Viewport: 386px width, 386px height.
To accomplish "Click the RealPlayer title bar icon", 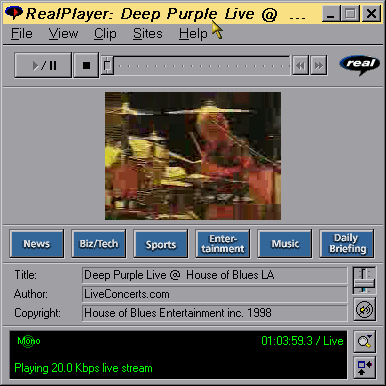I will point(14,13).
